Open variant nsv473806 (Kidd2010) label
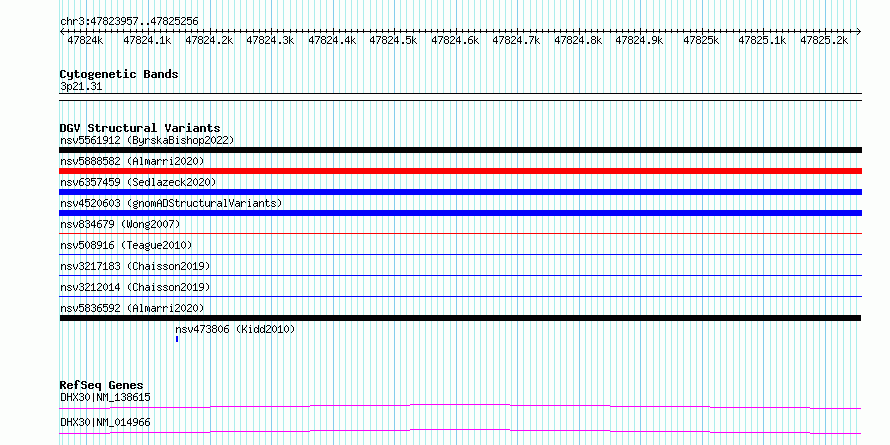Screen dimensions: 890x445 [235, 329]
